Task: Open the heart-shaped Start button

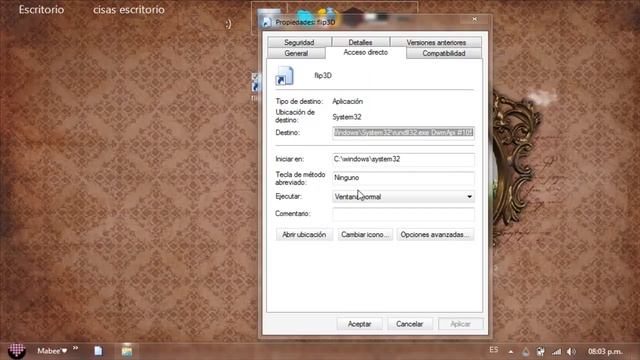Action: tap(17, 350)
